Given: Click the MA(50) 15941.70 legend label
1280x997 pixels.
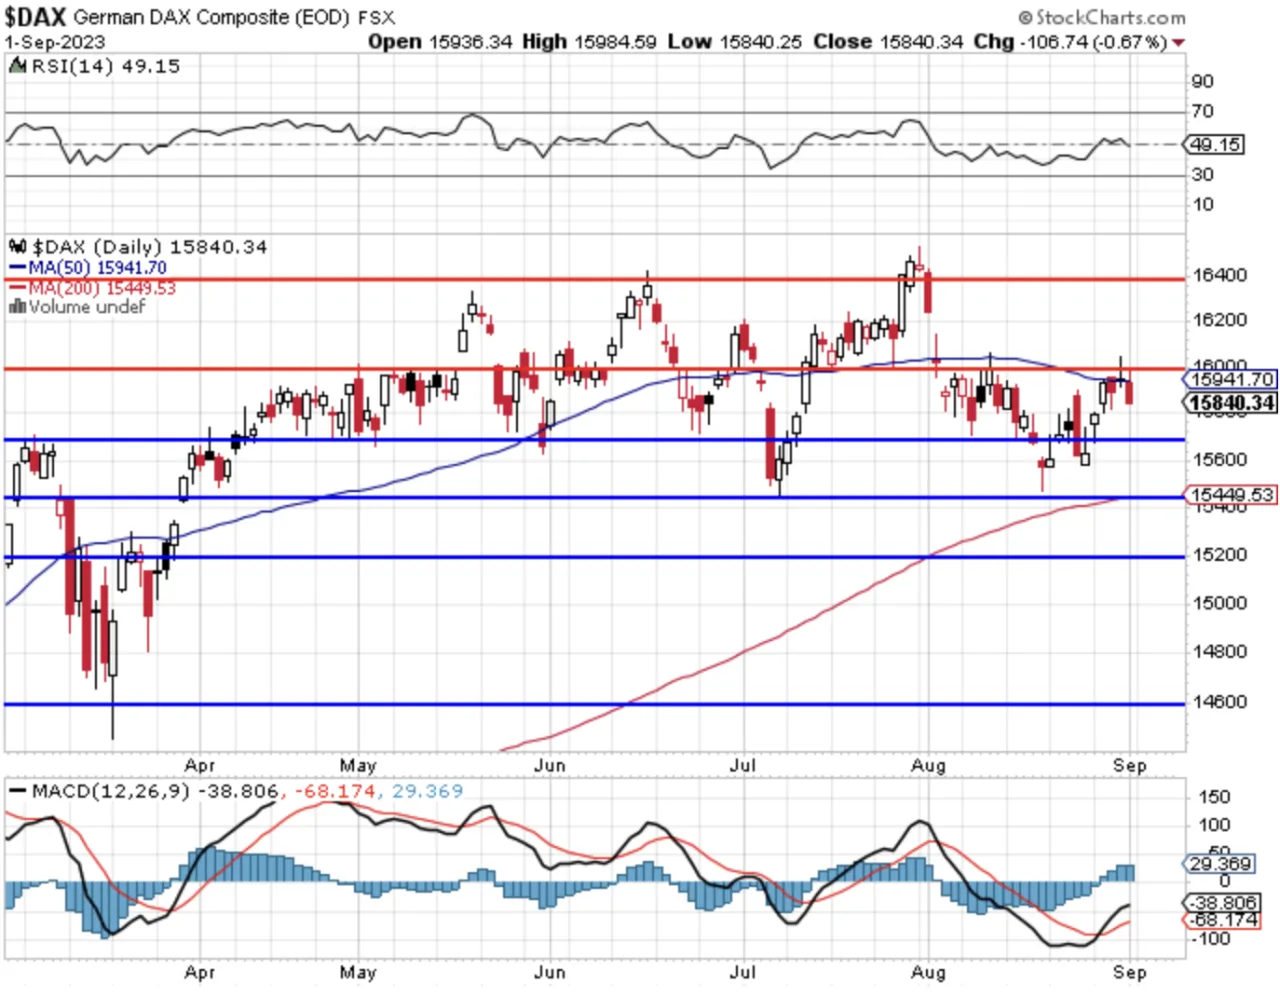Looking at the screenshot, I should point(97,268).
